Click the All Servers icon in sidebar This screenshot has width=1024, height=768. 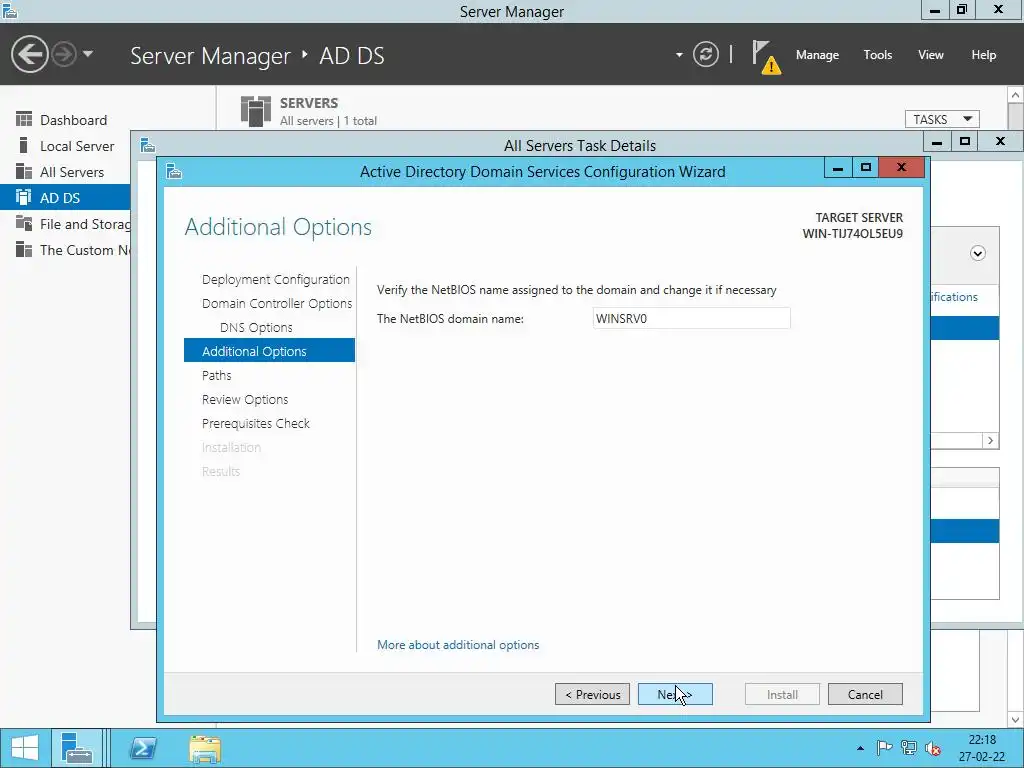[24, 171]
